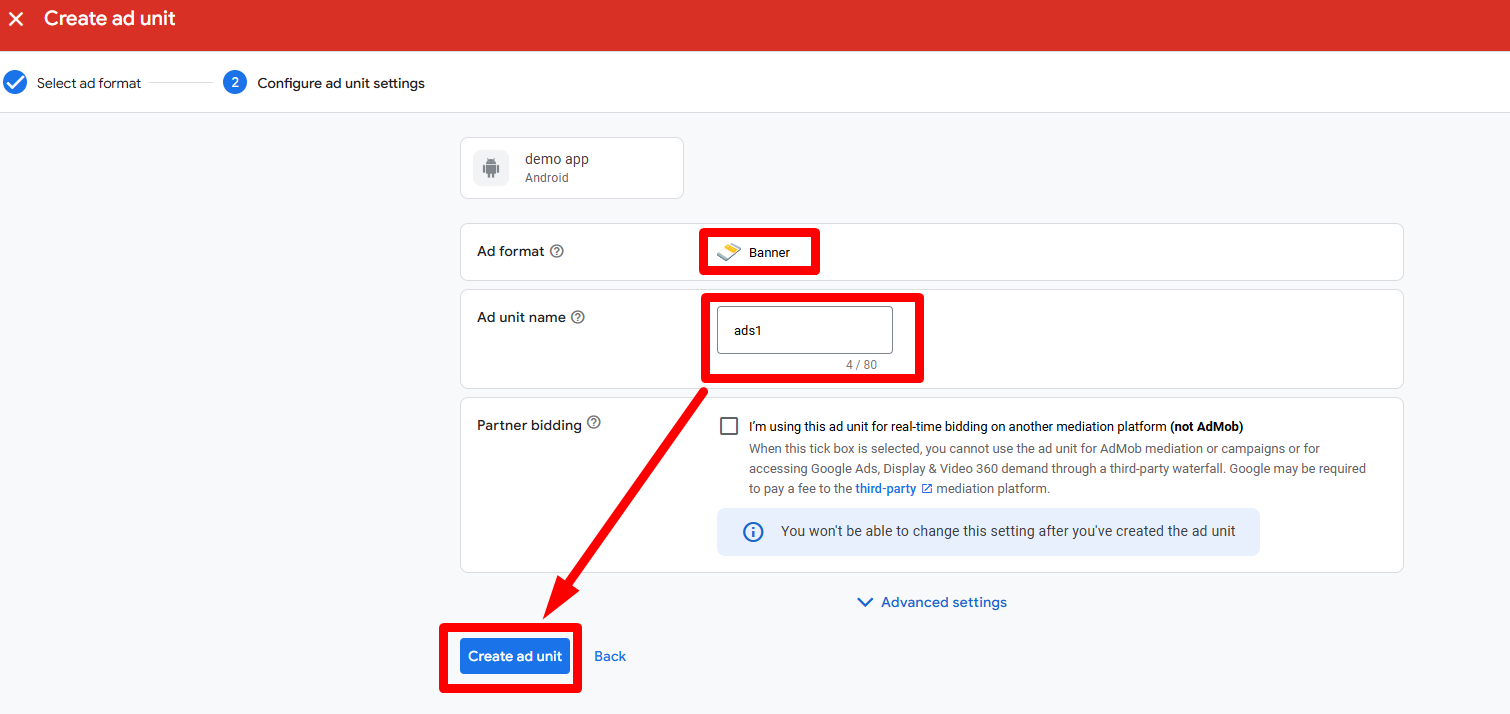The image size is (1510, 714).
Task: Select the Configure ad unit settings step
Action: pos(340,83)
